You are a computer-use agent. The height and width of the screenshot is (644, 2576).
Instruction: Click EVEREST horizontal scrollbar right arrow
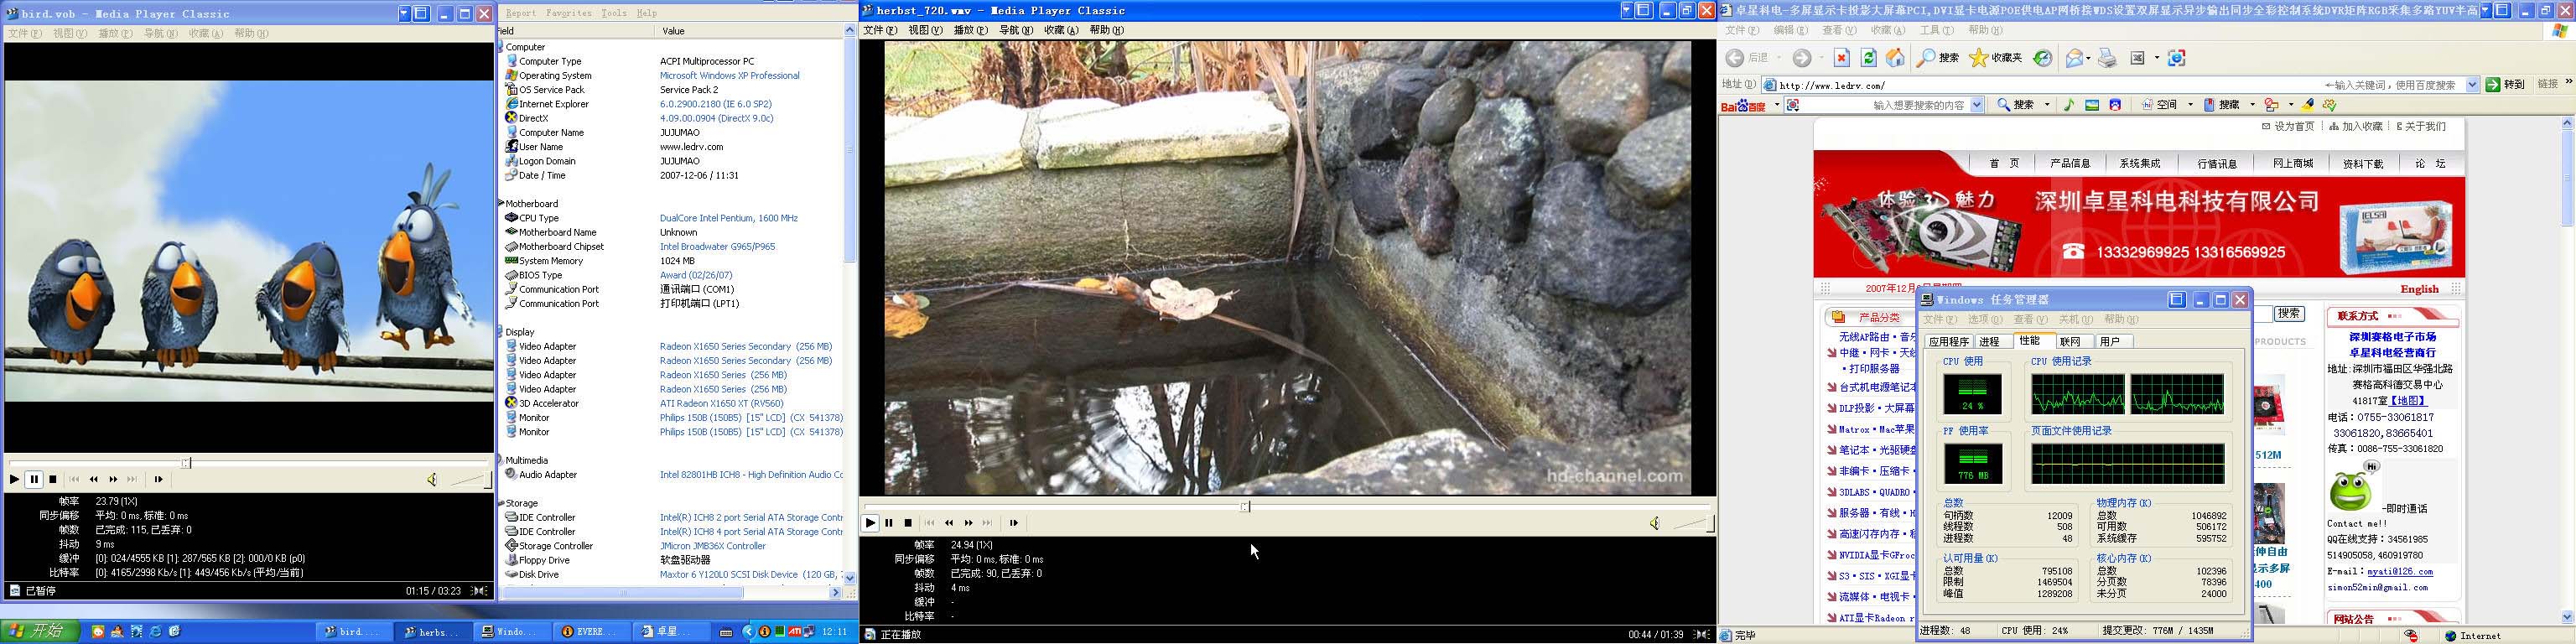(836, 593)
